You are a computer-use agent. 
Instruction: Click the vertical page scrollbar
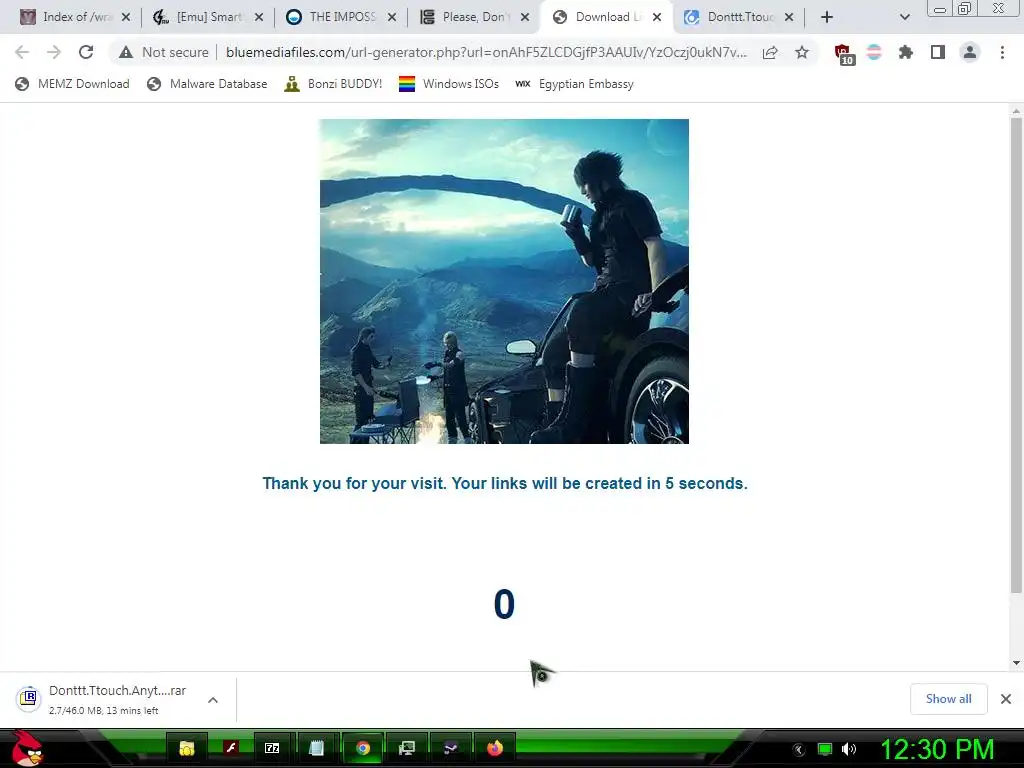[1016, 356]
